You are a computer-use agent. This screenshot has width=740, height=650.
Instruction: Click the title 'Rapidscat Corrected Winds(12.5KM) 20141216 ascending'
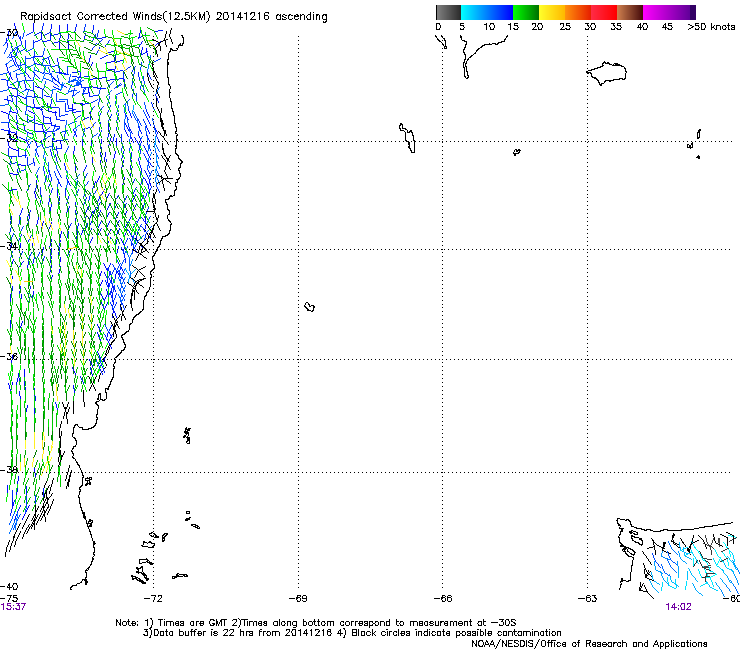pos(174,16)
